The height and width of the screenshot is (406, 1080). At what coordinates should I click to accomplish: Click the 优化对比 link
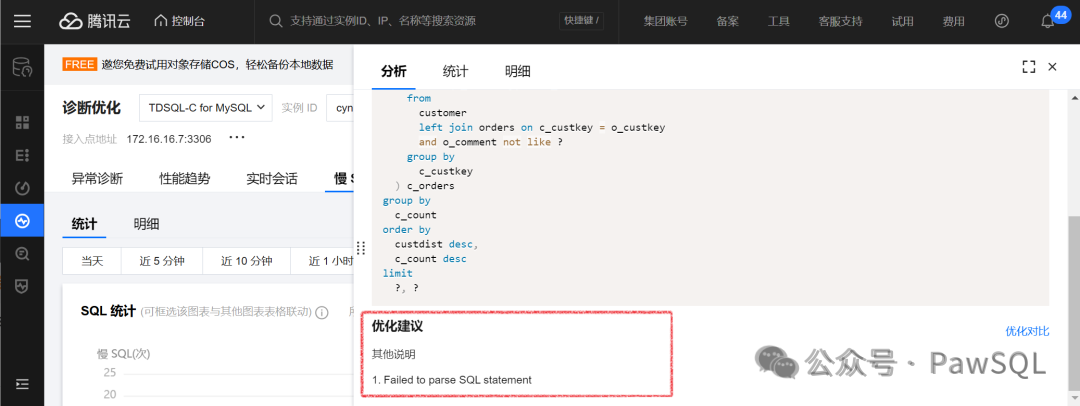pos(1027,332)
